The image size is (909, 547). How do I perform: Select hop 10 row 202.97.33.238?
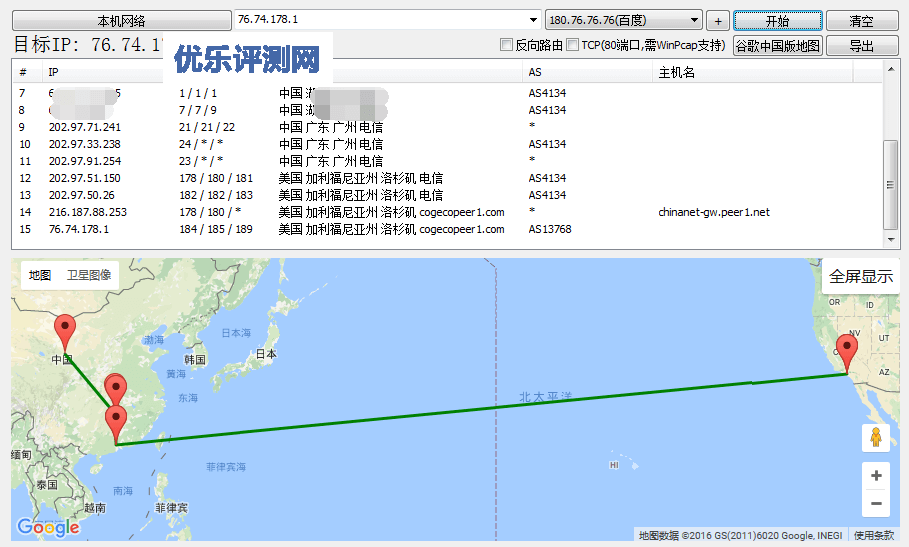(x=446, y=144)
